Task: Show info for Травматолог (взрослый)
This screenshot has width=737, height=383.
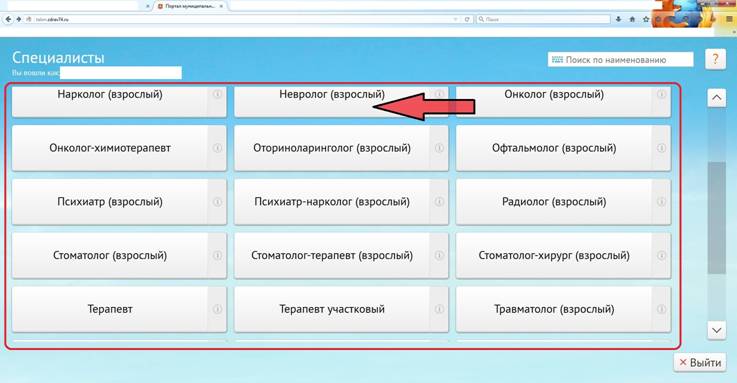Action: (x=661, y=309)
